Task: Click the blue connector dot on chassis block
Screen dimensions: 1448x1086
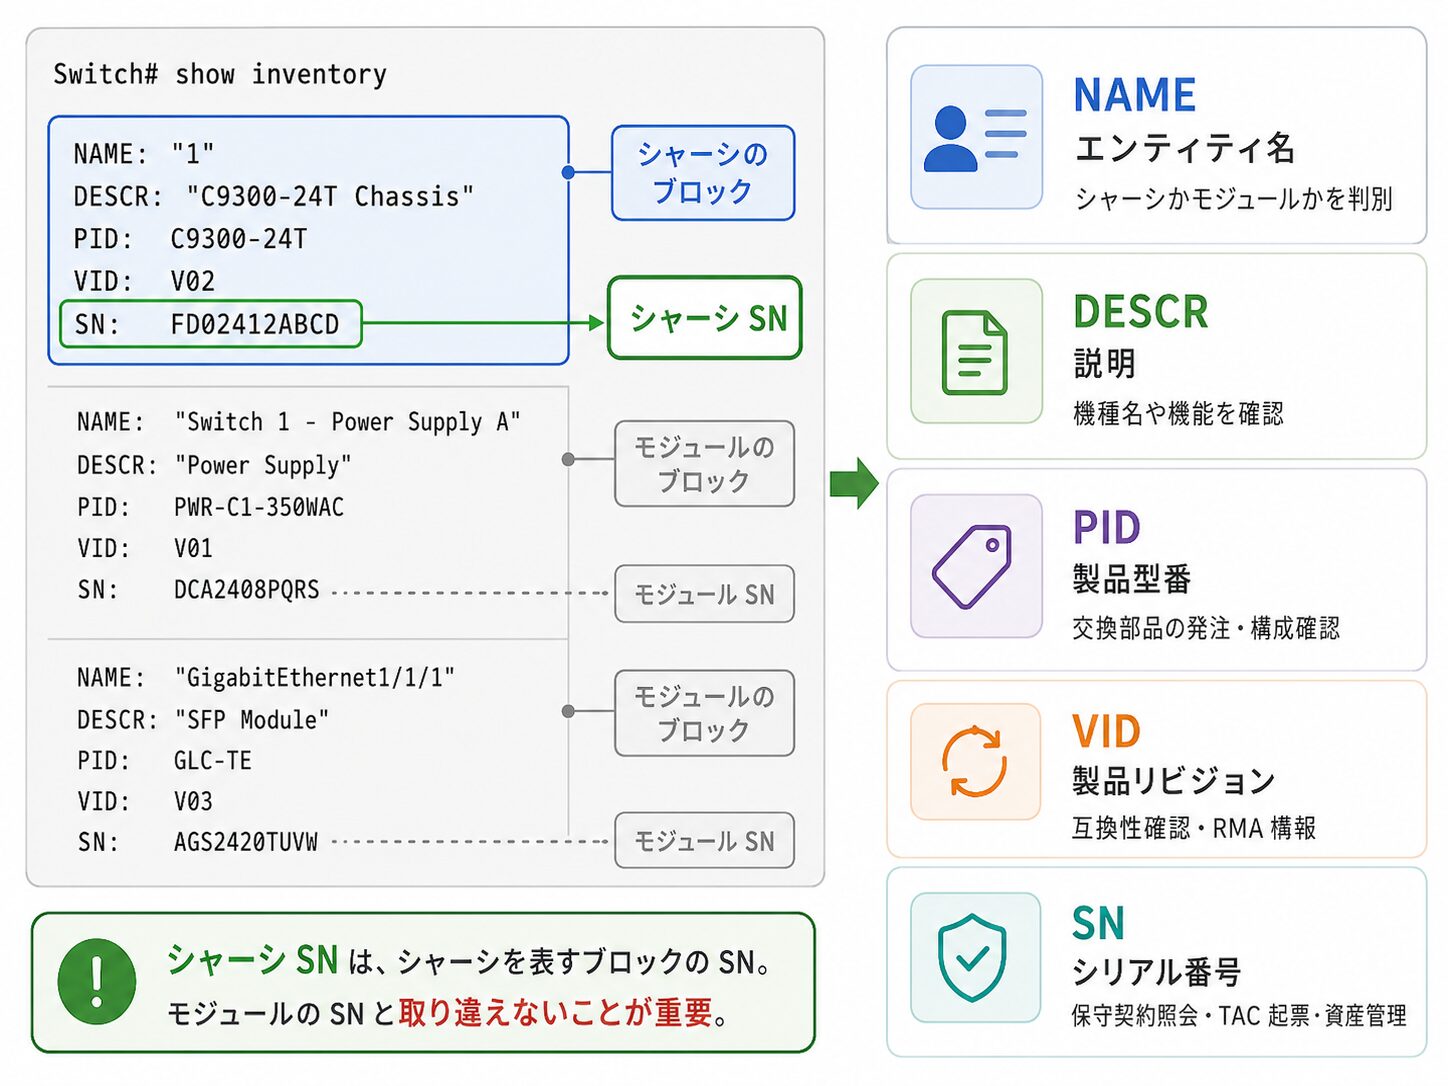Action: pos(568,172)
